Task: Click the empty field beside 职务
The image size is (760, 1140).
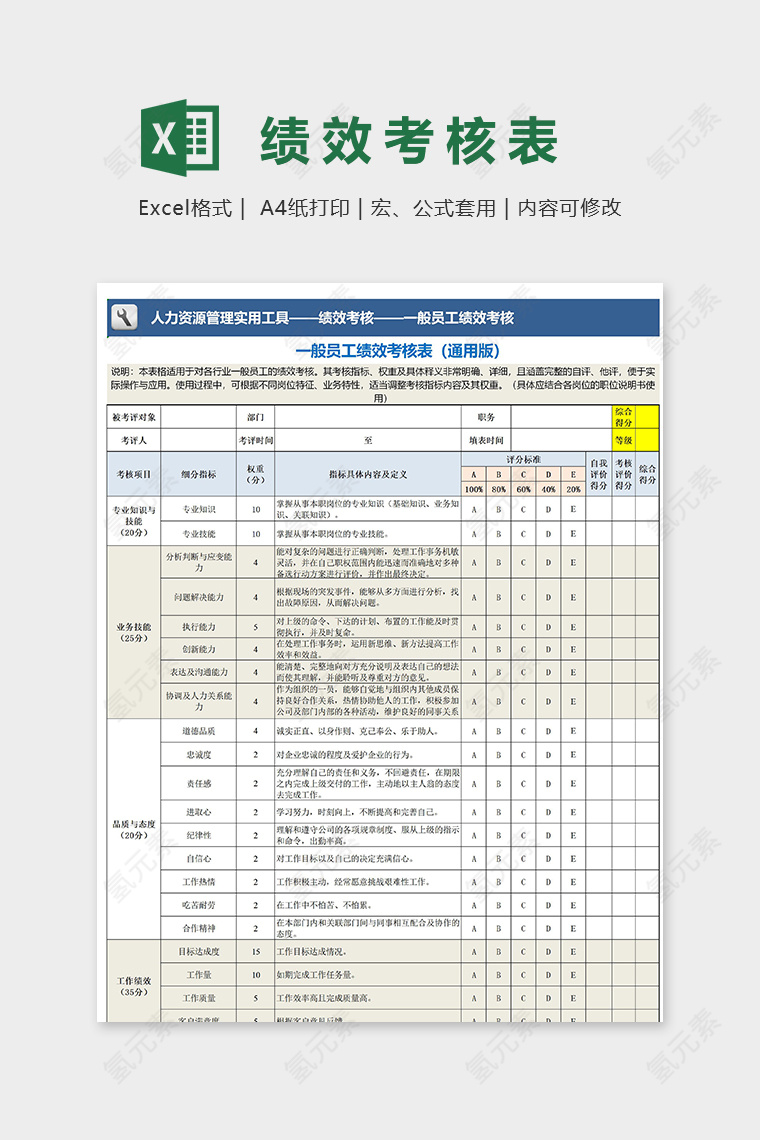Action: click(x=561, y=417)
